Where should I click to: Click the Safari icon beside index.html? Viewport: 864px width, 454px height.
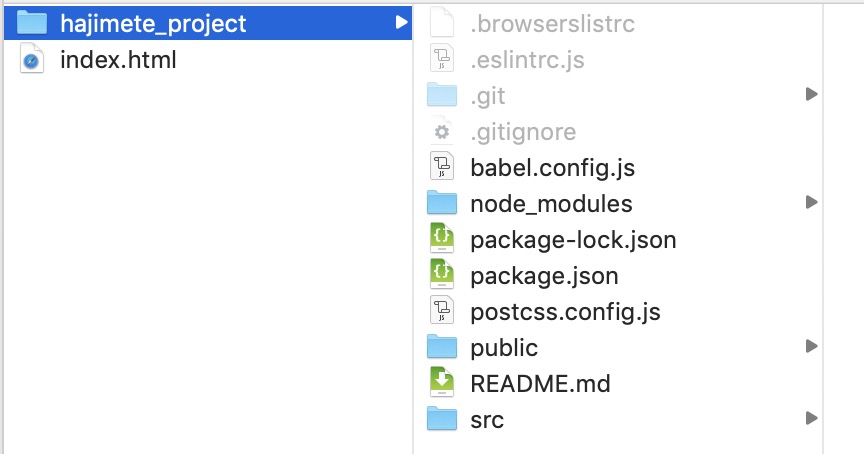tap(31, 59)
